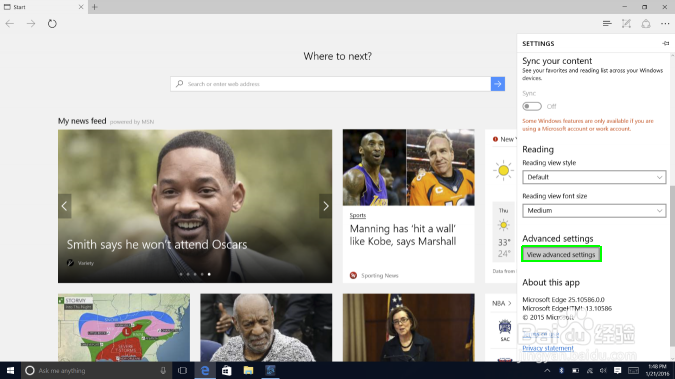Click the taskbar clock showing 1:48 PM
The image size is (675, 379).
pyautogui.click(x=657, y=370)
